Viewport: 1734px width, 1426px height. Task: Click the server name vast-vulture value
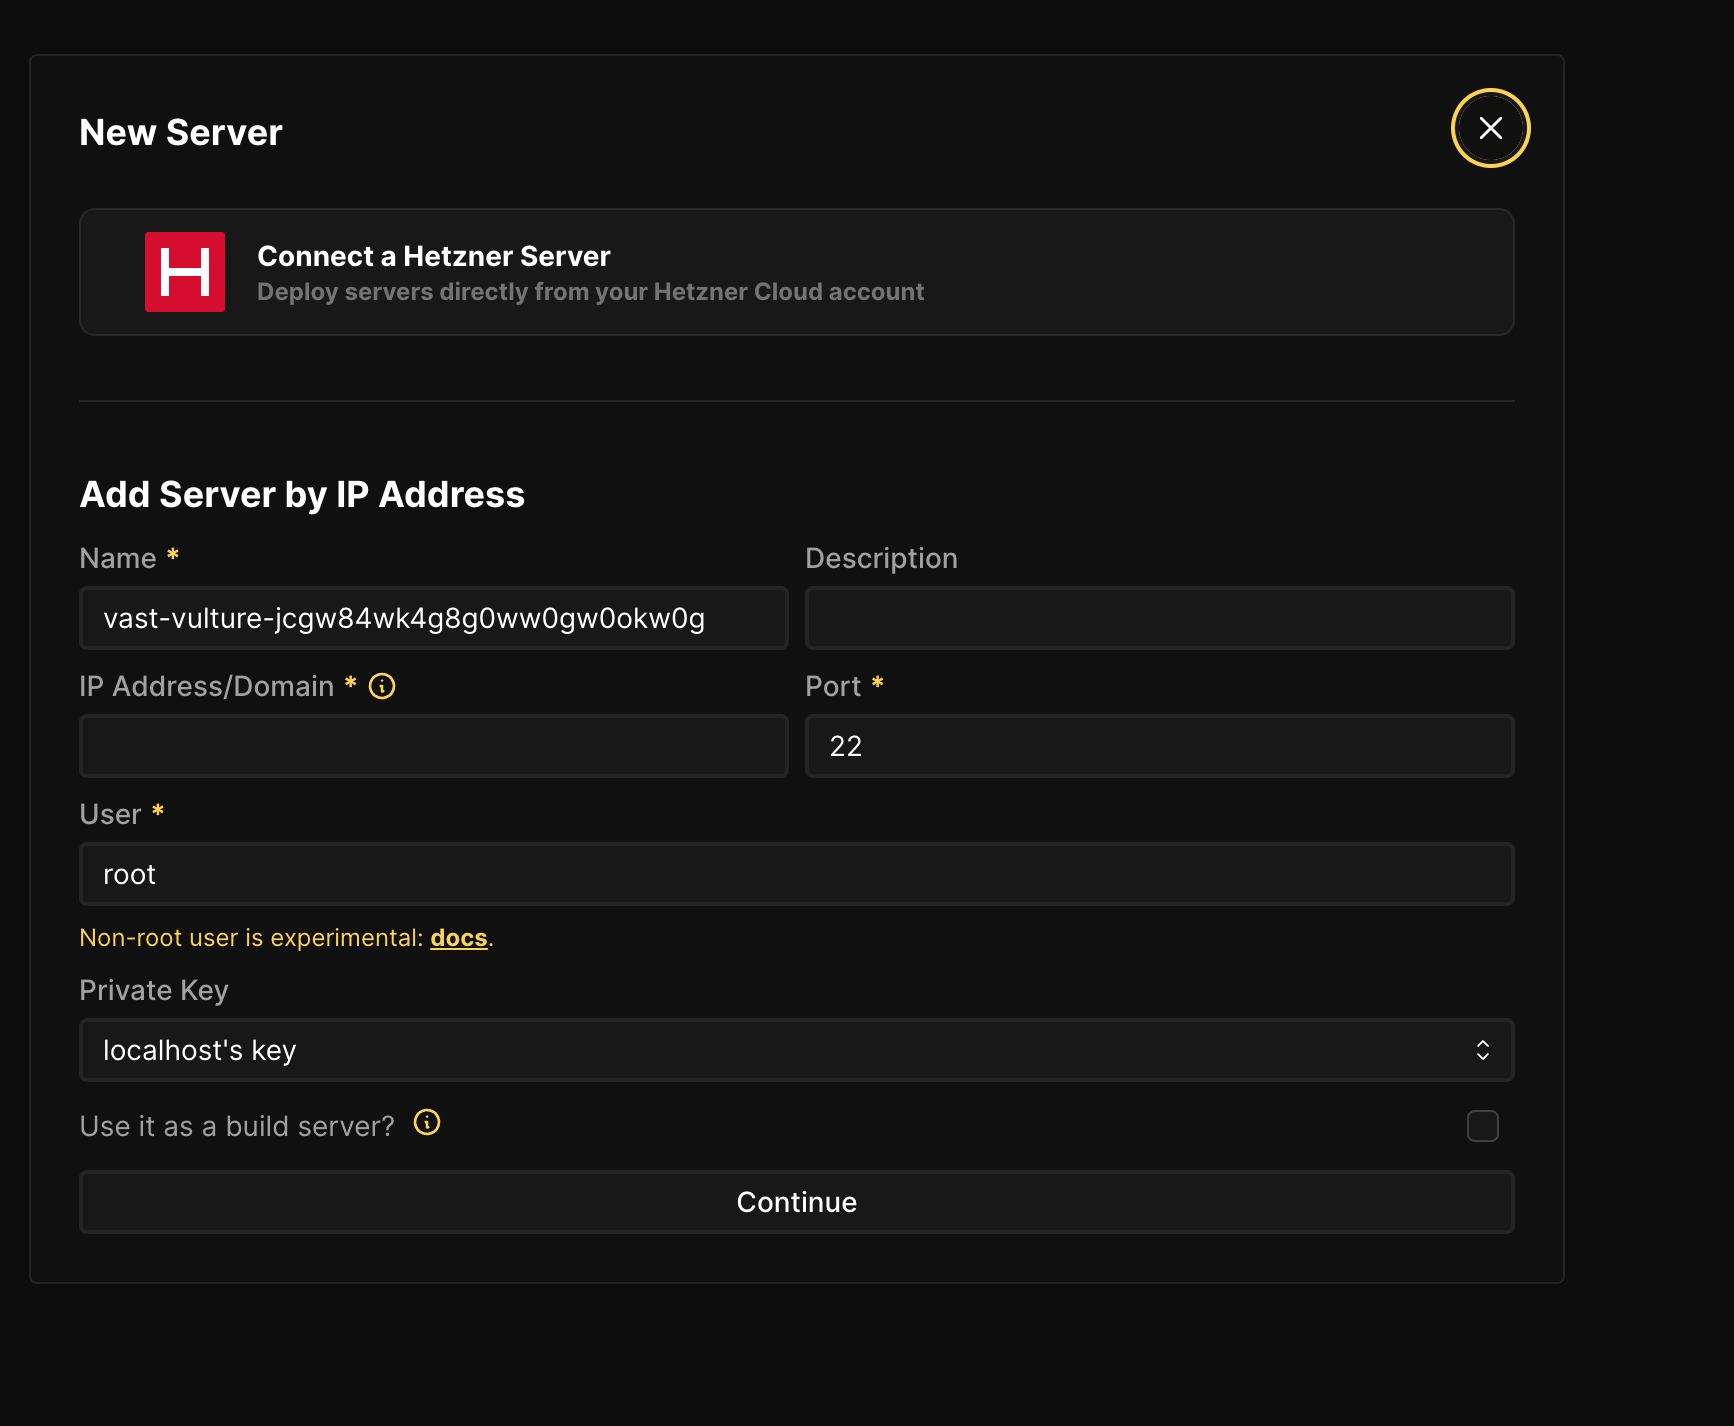(404, 618)
